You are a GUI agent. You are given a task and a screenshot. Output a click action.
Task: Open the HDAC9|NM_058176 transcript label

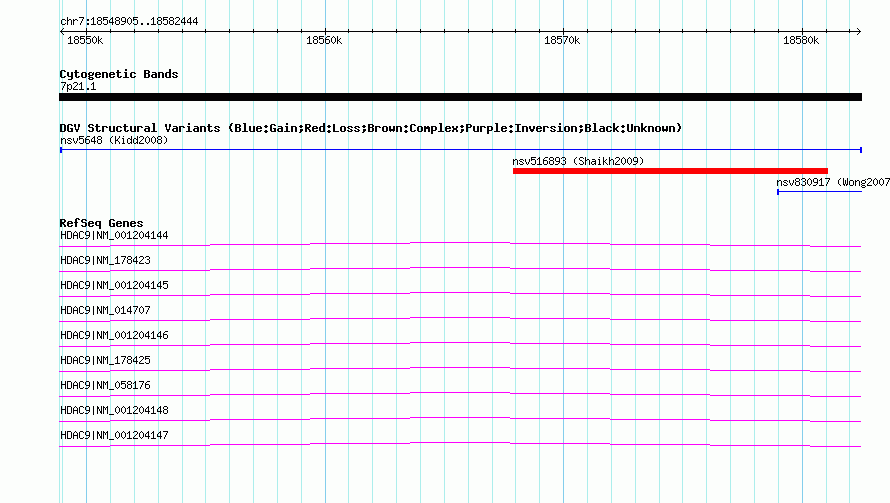pyautogui.click(x=106, y=385)
